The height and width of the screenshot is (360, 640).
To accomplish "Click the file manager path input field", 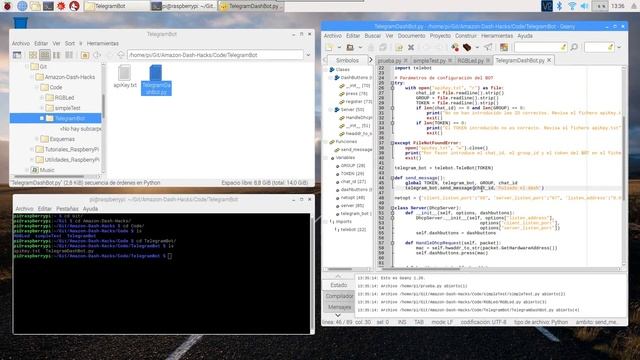I will [216, 55].
